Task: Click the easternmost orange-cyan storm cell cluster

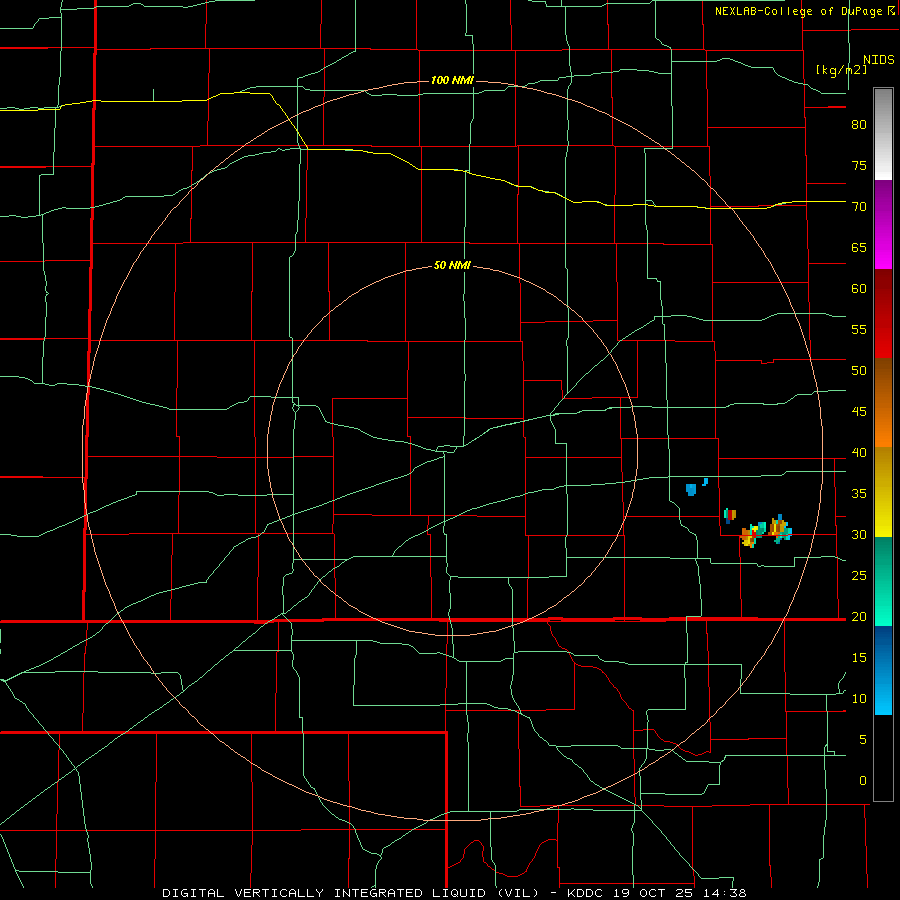Action: coord(780,529)
